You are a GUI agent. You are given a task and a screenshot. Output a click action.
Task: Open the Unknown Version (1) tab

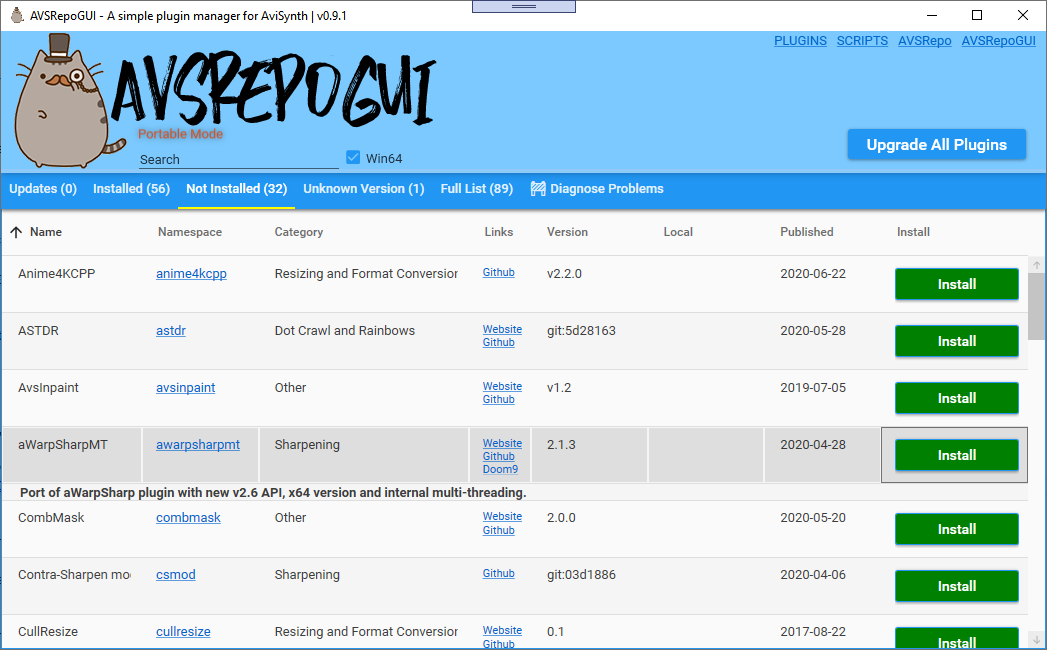coord(364,189)
